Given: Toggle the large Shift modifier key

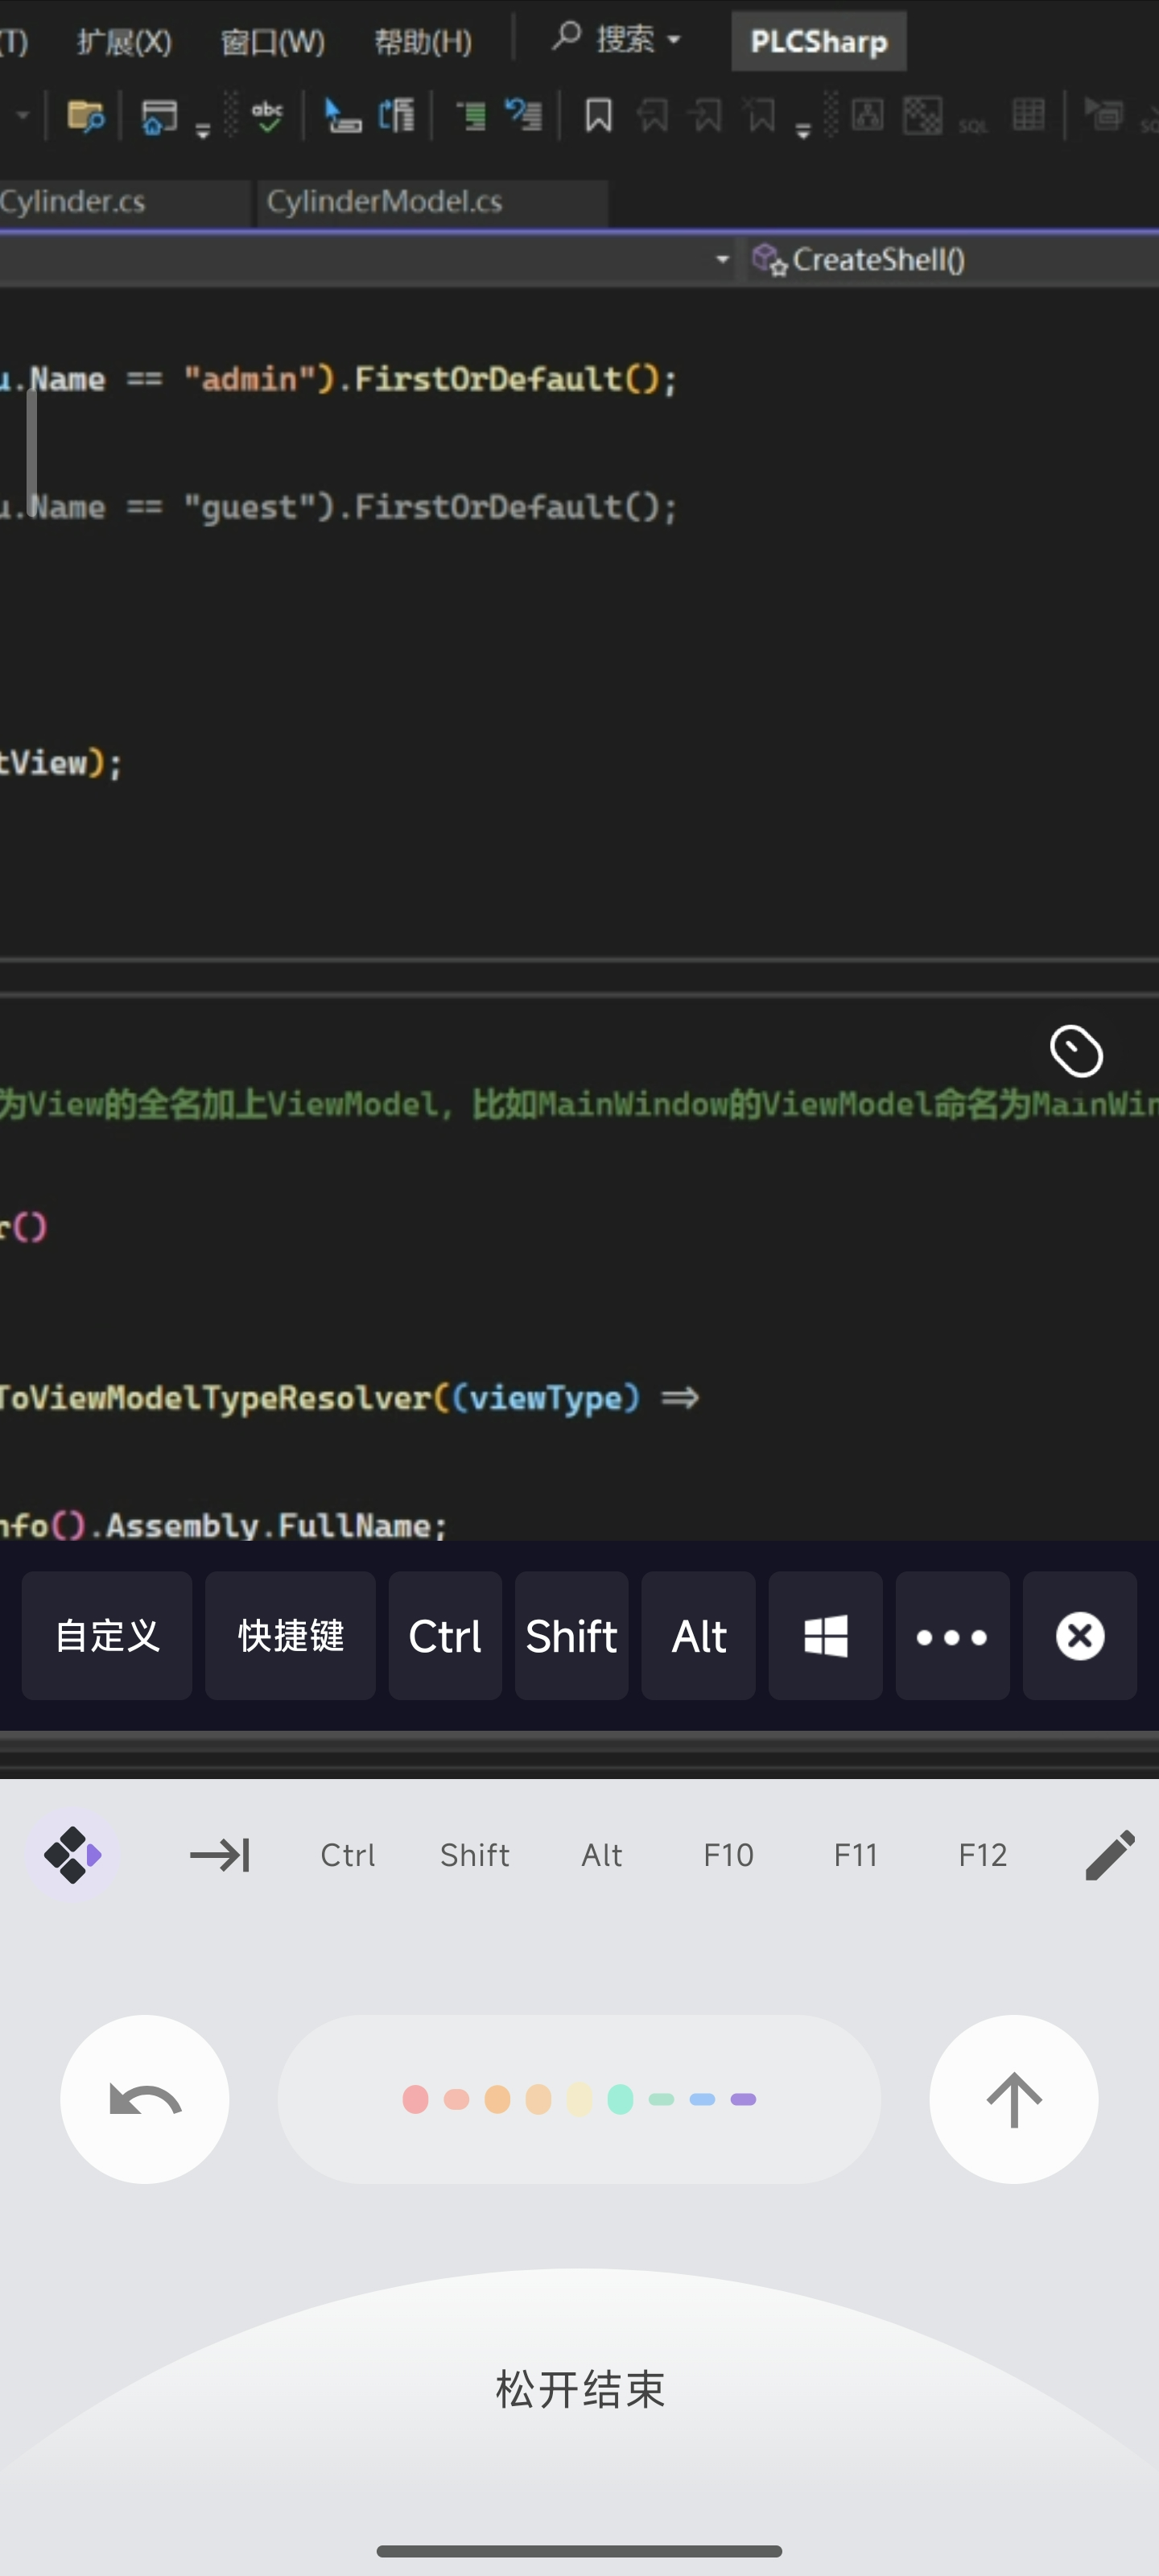Looking at the screenshot, I should point(571,1636).
